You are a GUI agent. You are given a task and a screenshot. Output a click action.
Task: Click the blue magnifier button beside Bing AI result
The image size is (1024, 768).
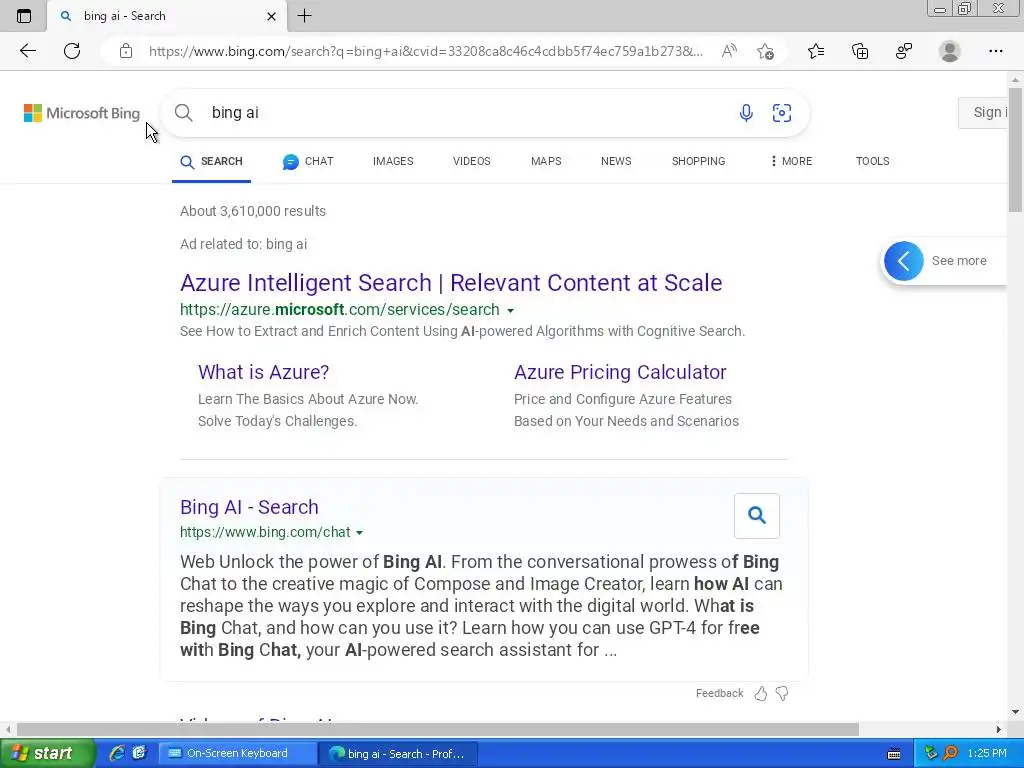[757, 515]
